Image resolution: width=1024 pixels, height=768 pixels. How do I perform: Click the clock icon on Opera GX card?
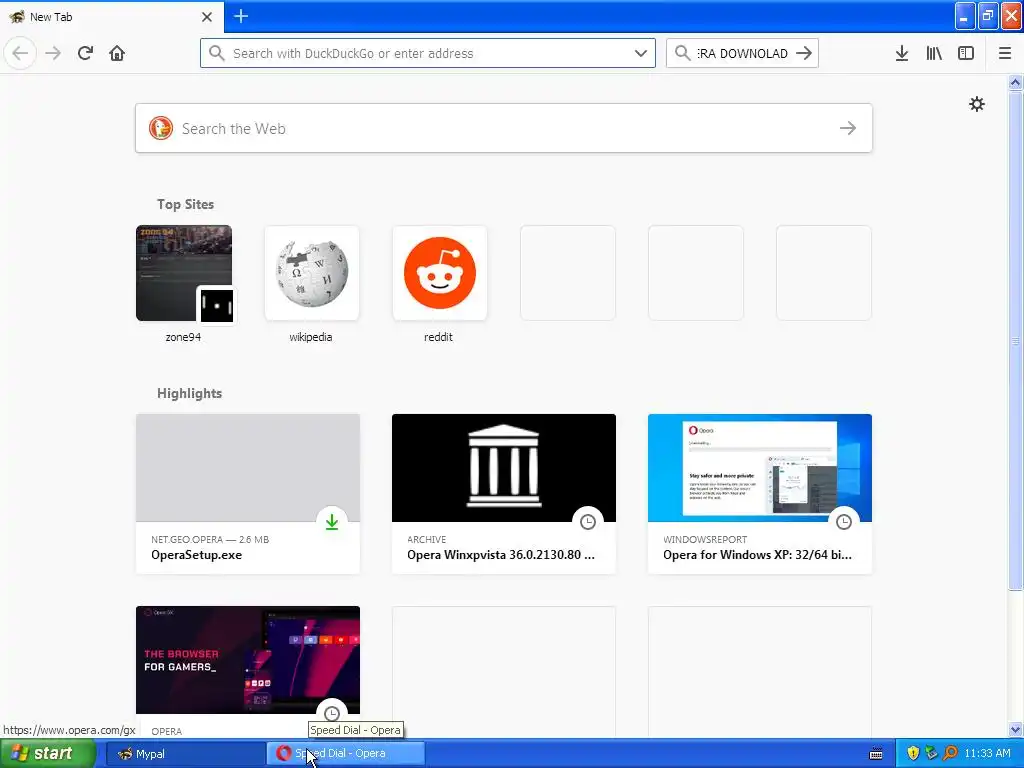332,713
